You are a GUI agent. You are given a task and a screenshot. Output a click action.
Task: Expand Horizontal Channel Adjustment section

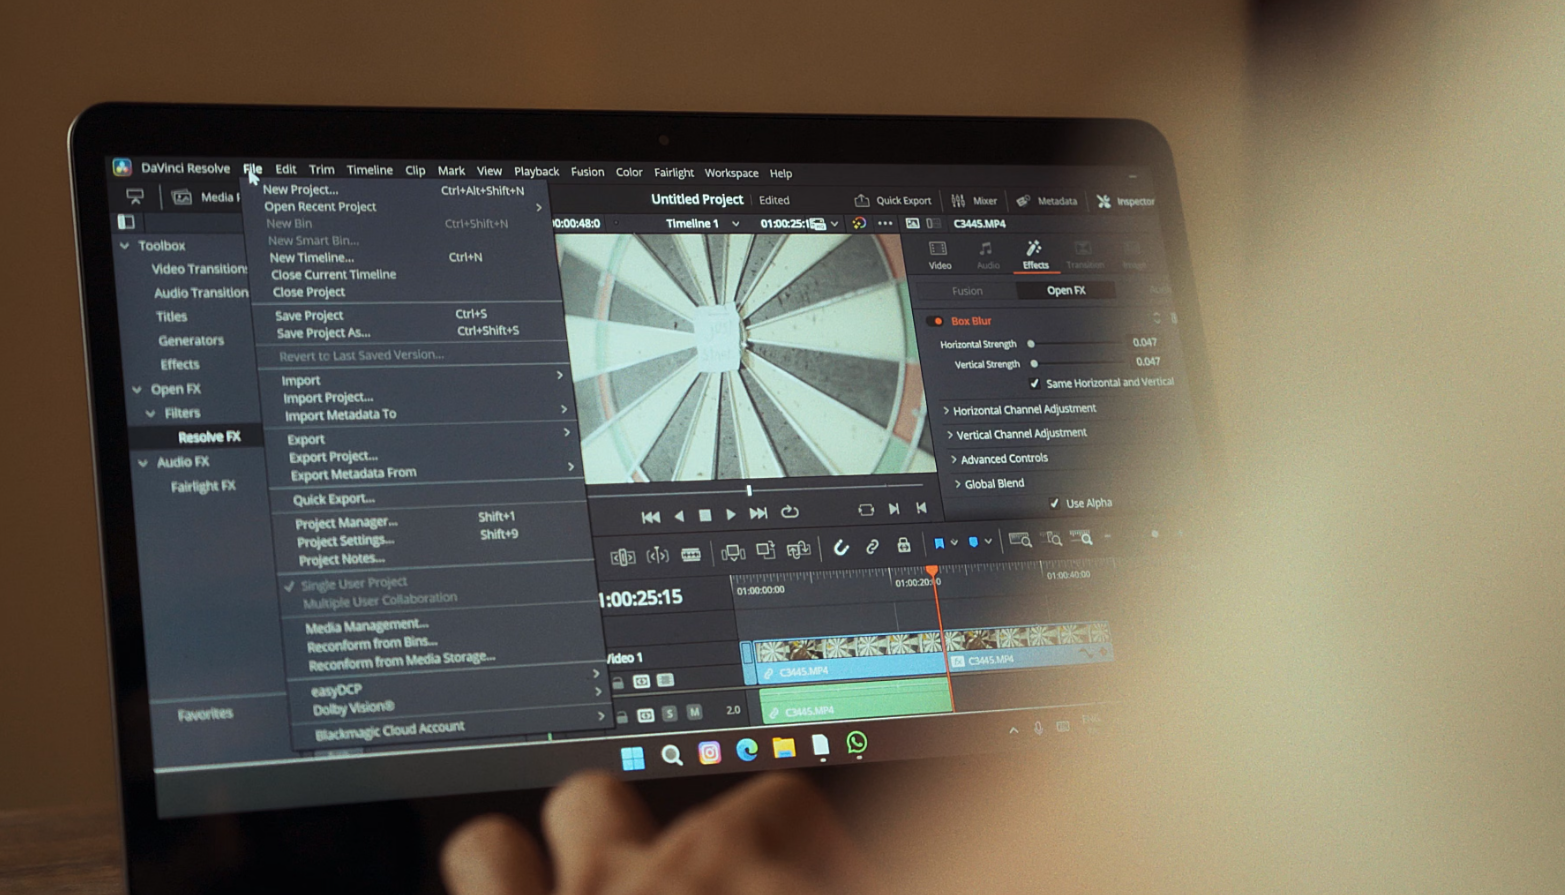1020,409
